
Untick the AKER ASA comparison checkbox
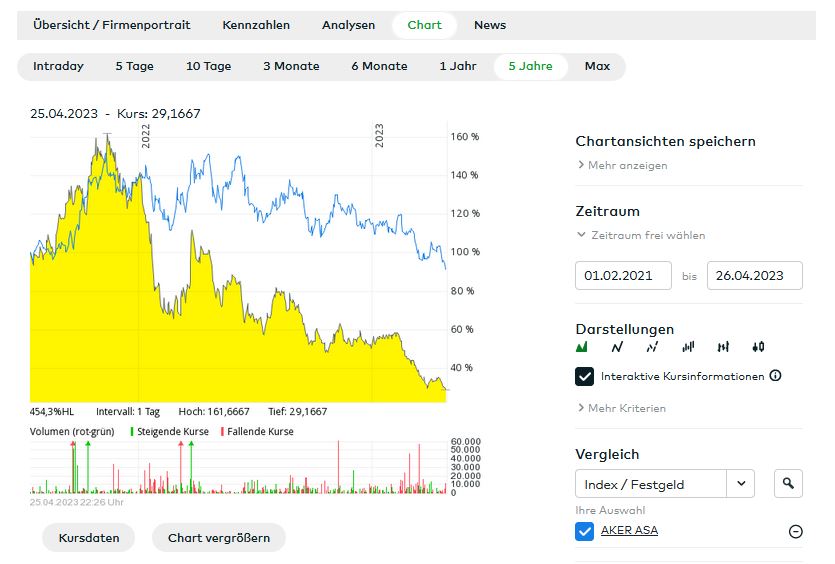click(x=585, y=531)
